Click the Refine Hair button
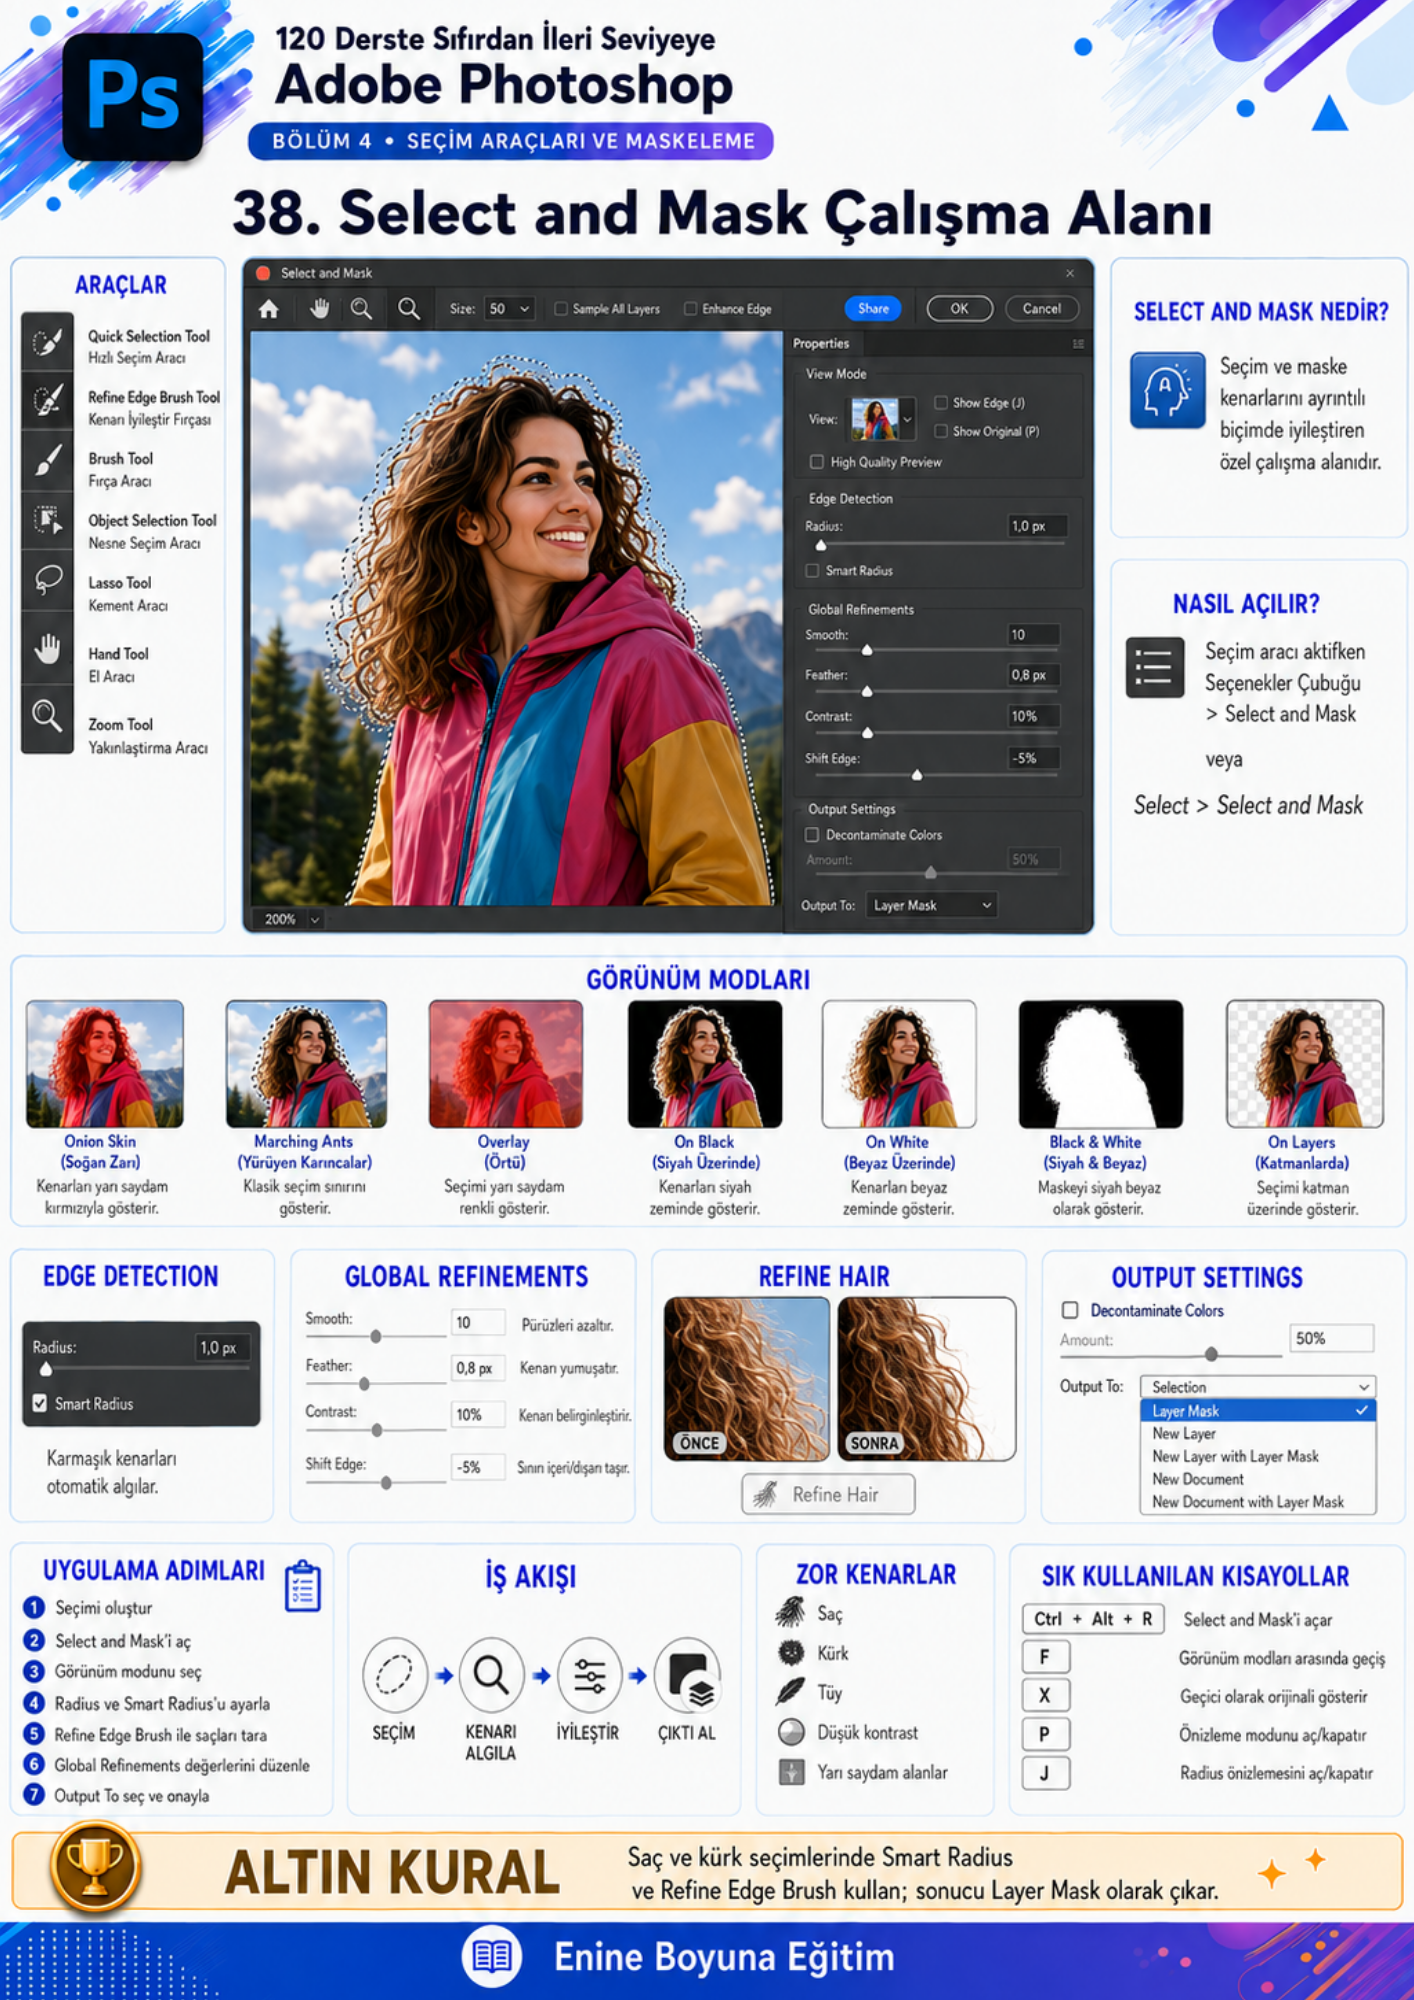1414x2000 pixels. click(828, 1494)
